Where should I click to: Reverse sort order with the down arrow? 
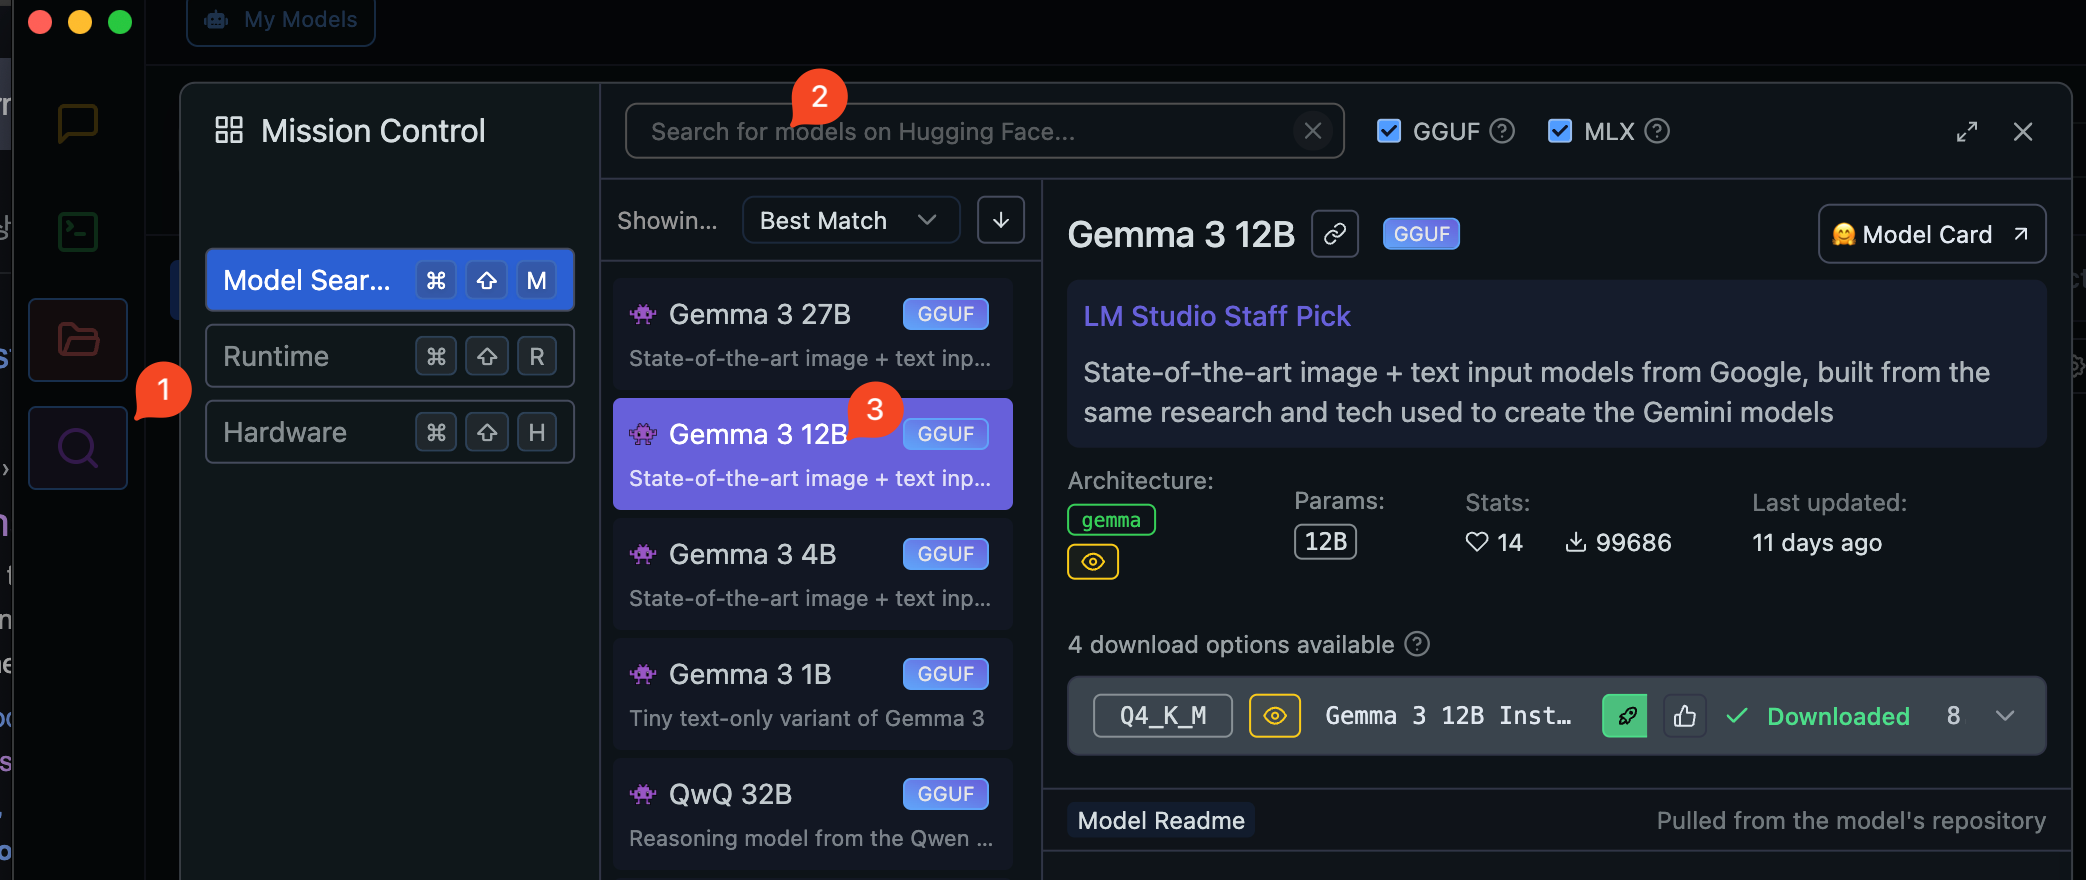(1001, 220)
